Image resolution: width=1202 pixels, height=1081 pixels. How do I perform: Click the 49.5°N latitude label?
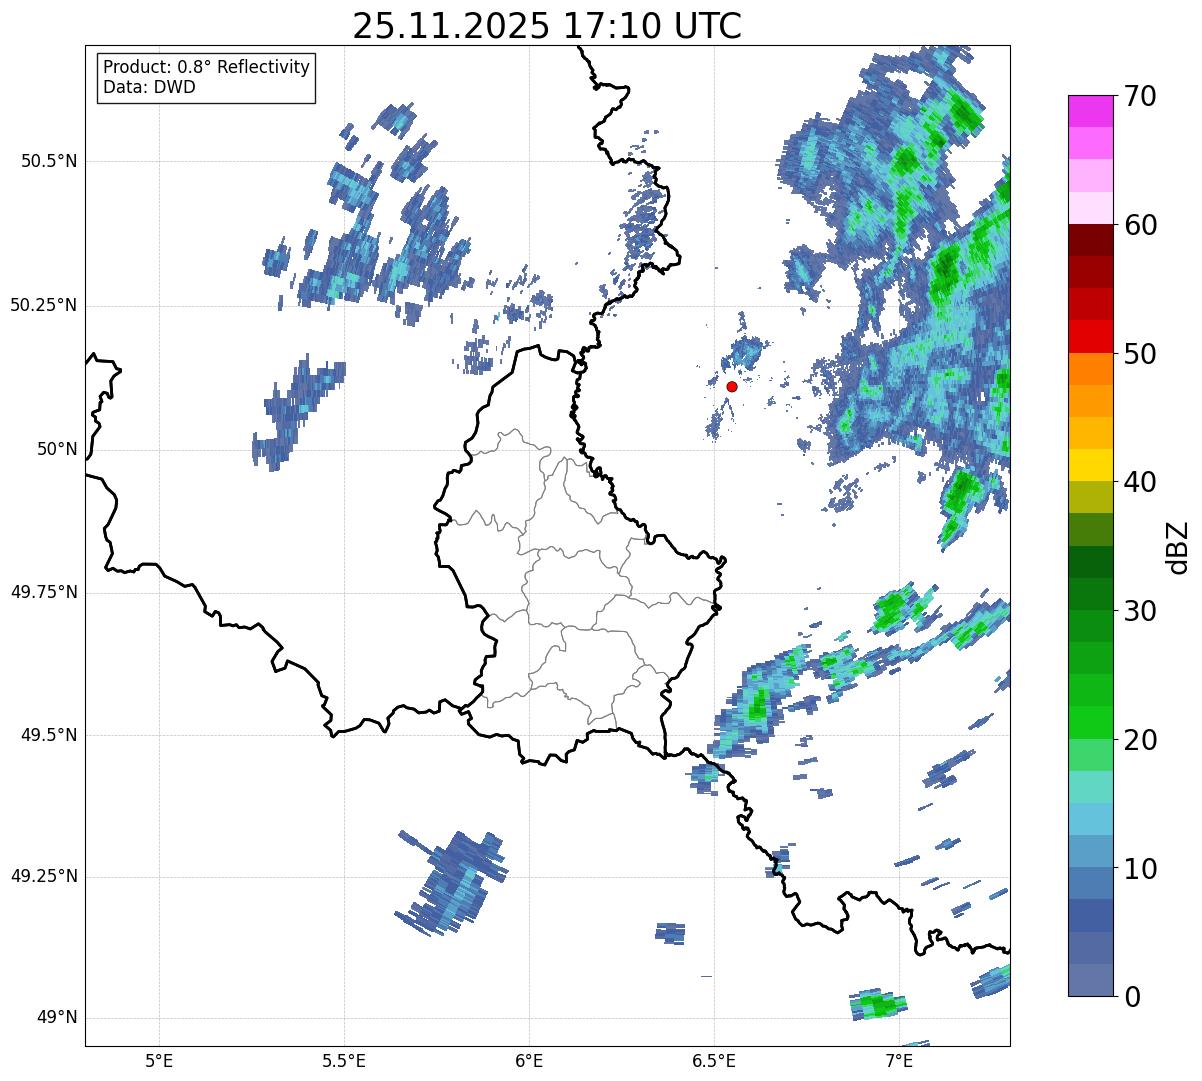pos(49,735)
